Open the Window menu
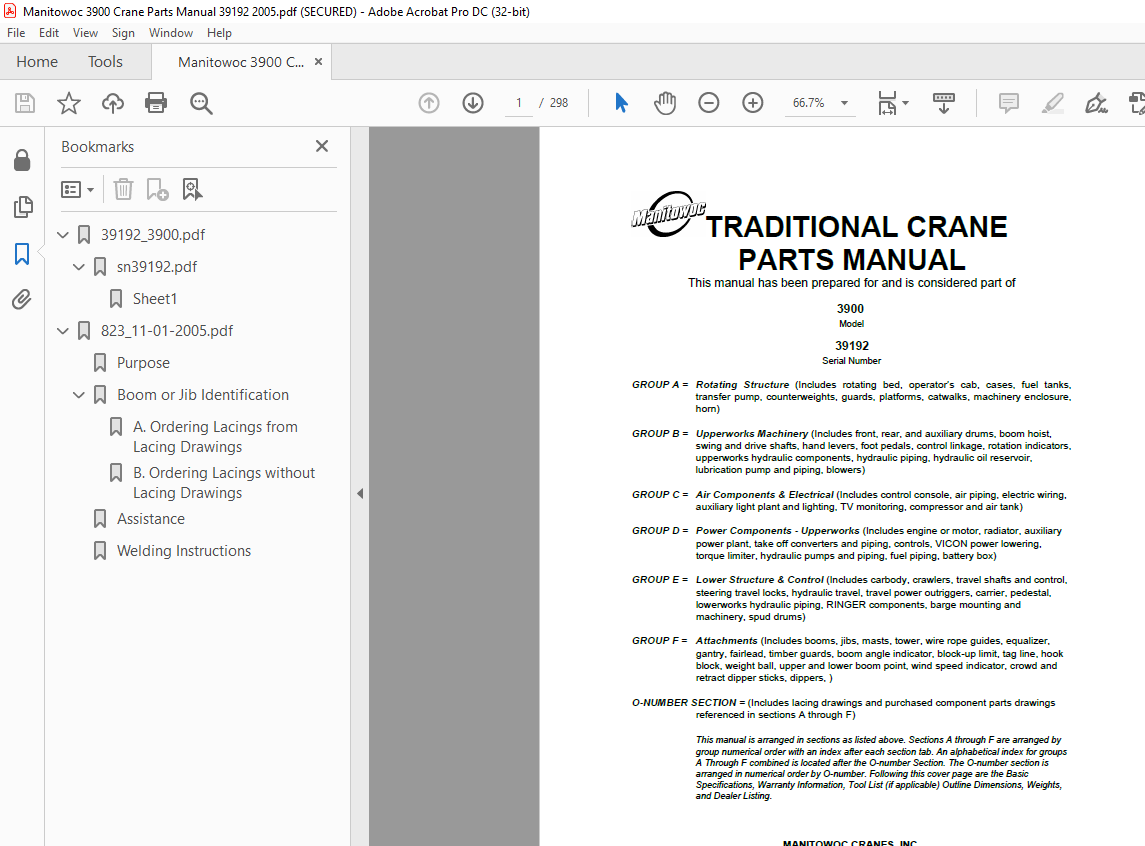 [x=171, y=33]
